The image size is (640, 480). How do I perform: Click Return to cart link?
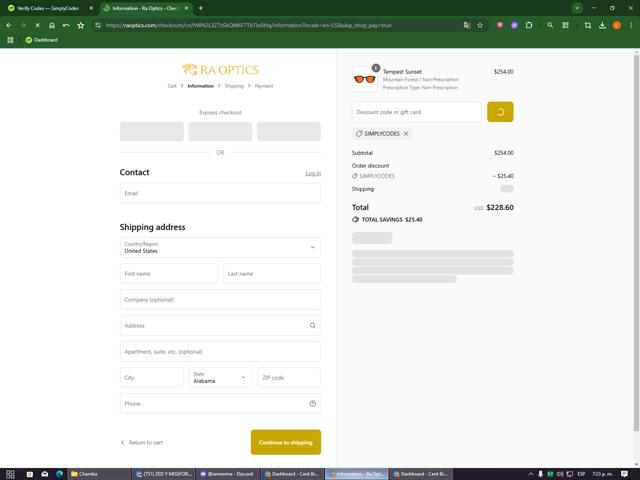click(x=142, y=442)
